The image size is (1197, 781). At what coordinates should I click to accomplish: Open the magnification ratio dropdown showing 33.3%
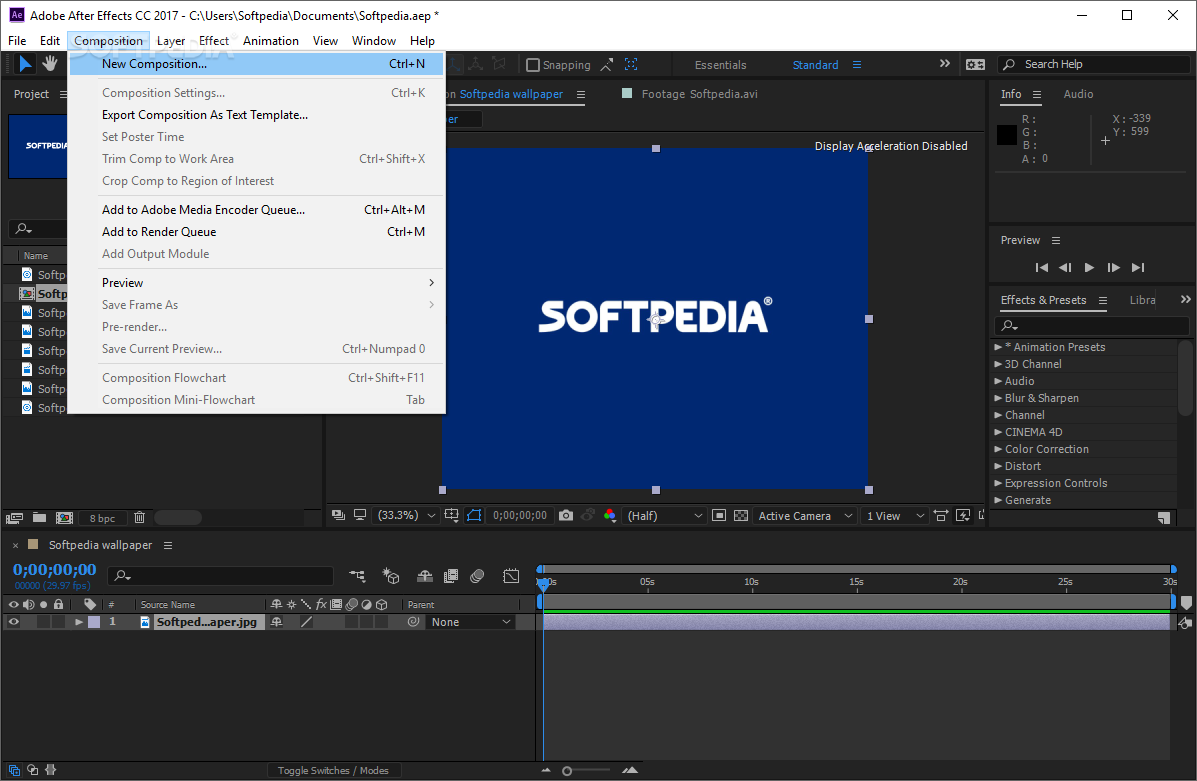(405, 515)
